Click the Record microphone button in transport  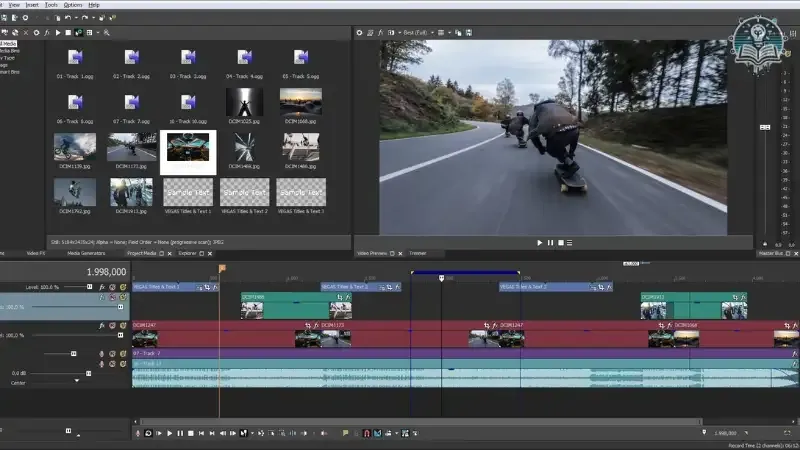pyautogui.click(x=138, y=433)
